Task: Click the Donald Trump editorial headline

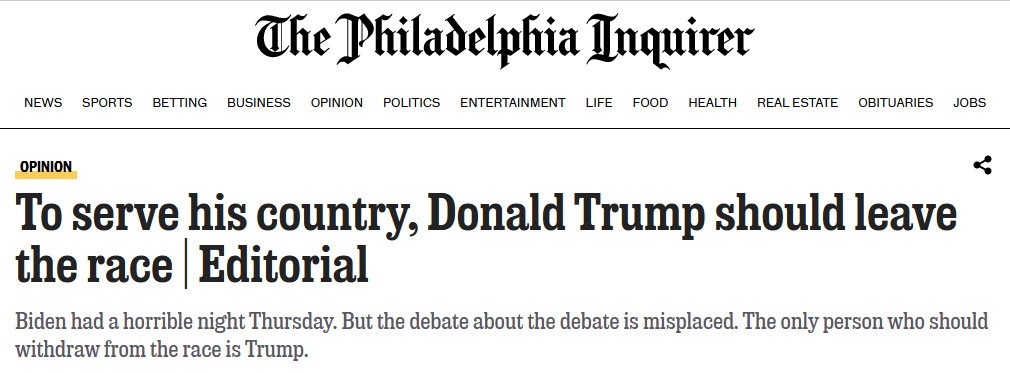Action: coord(486,239)
